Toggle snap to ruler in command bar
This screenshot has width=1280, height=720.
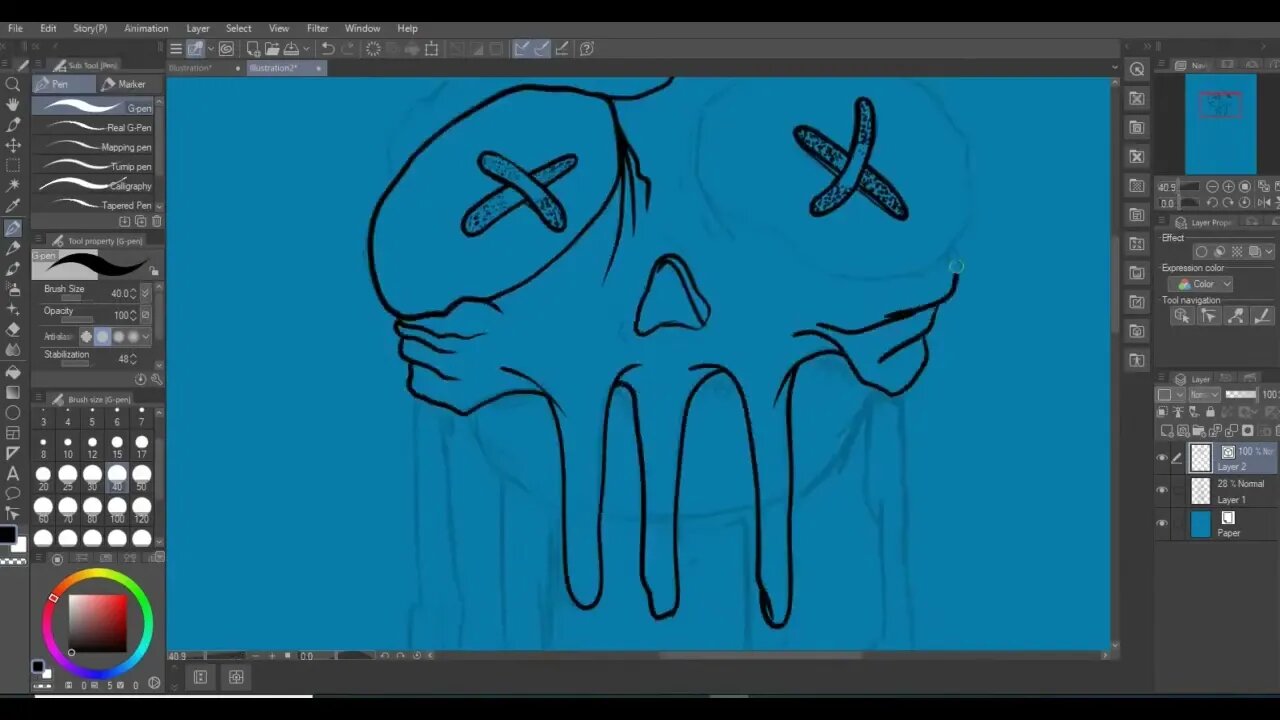tap(521, 48)
